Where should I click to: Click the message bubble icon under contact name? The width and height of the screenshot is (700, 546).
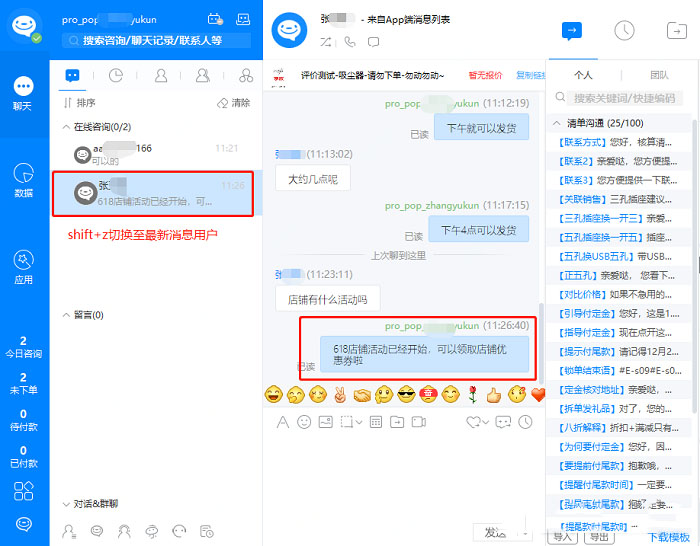[x=373, y=42]
